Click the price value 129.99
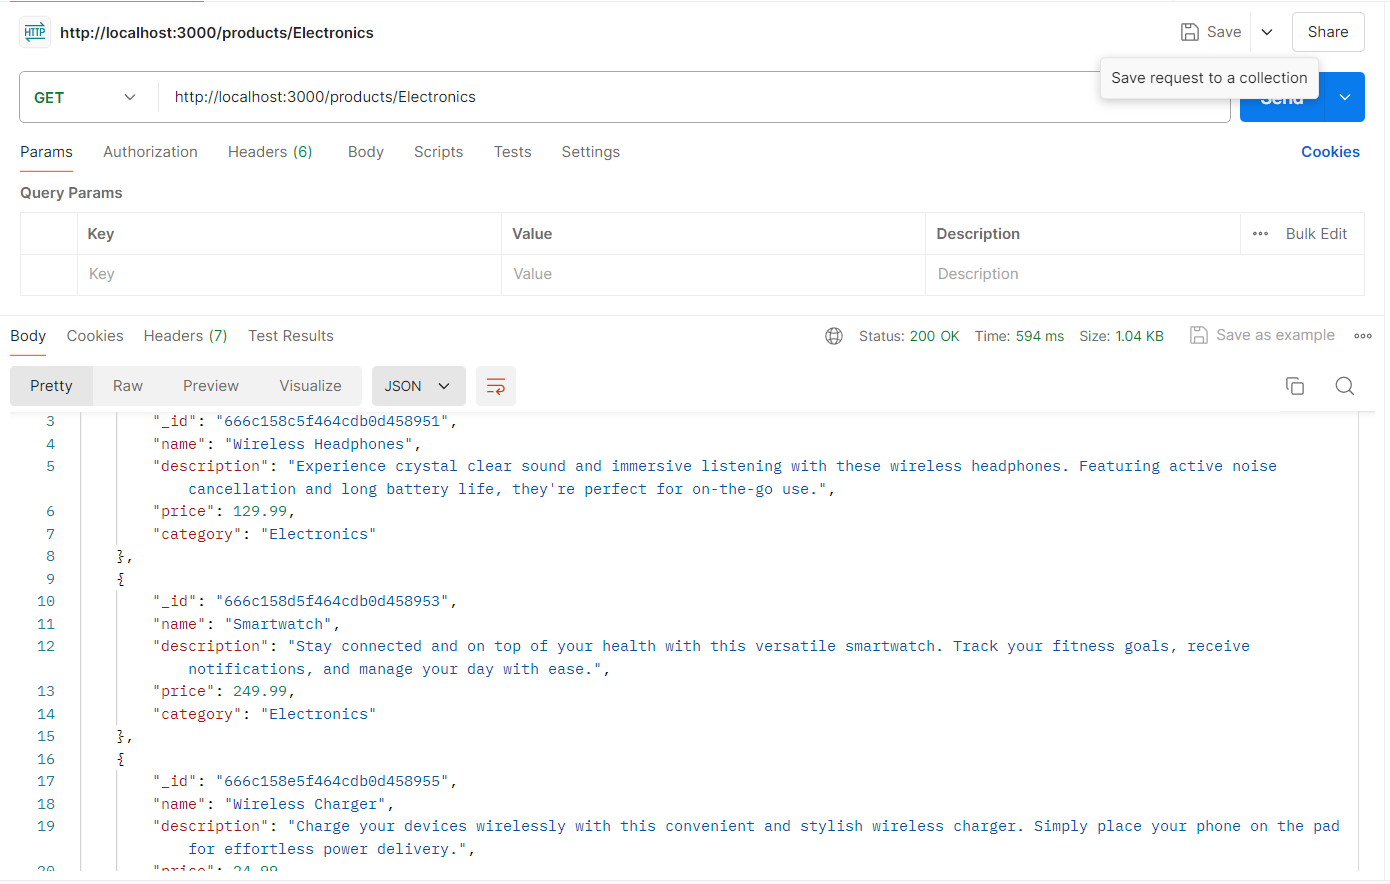The height and width of the screenshot is (884, 1390). [x=260, y=511]
